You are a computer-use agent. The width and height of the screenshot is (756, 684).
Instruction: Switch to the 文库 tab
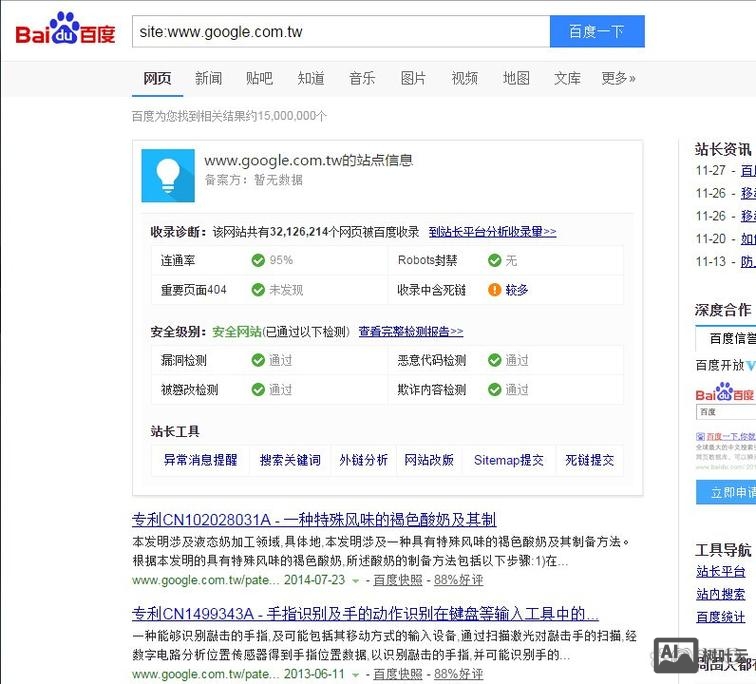tap(567, 78)
